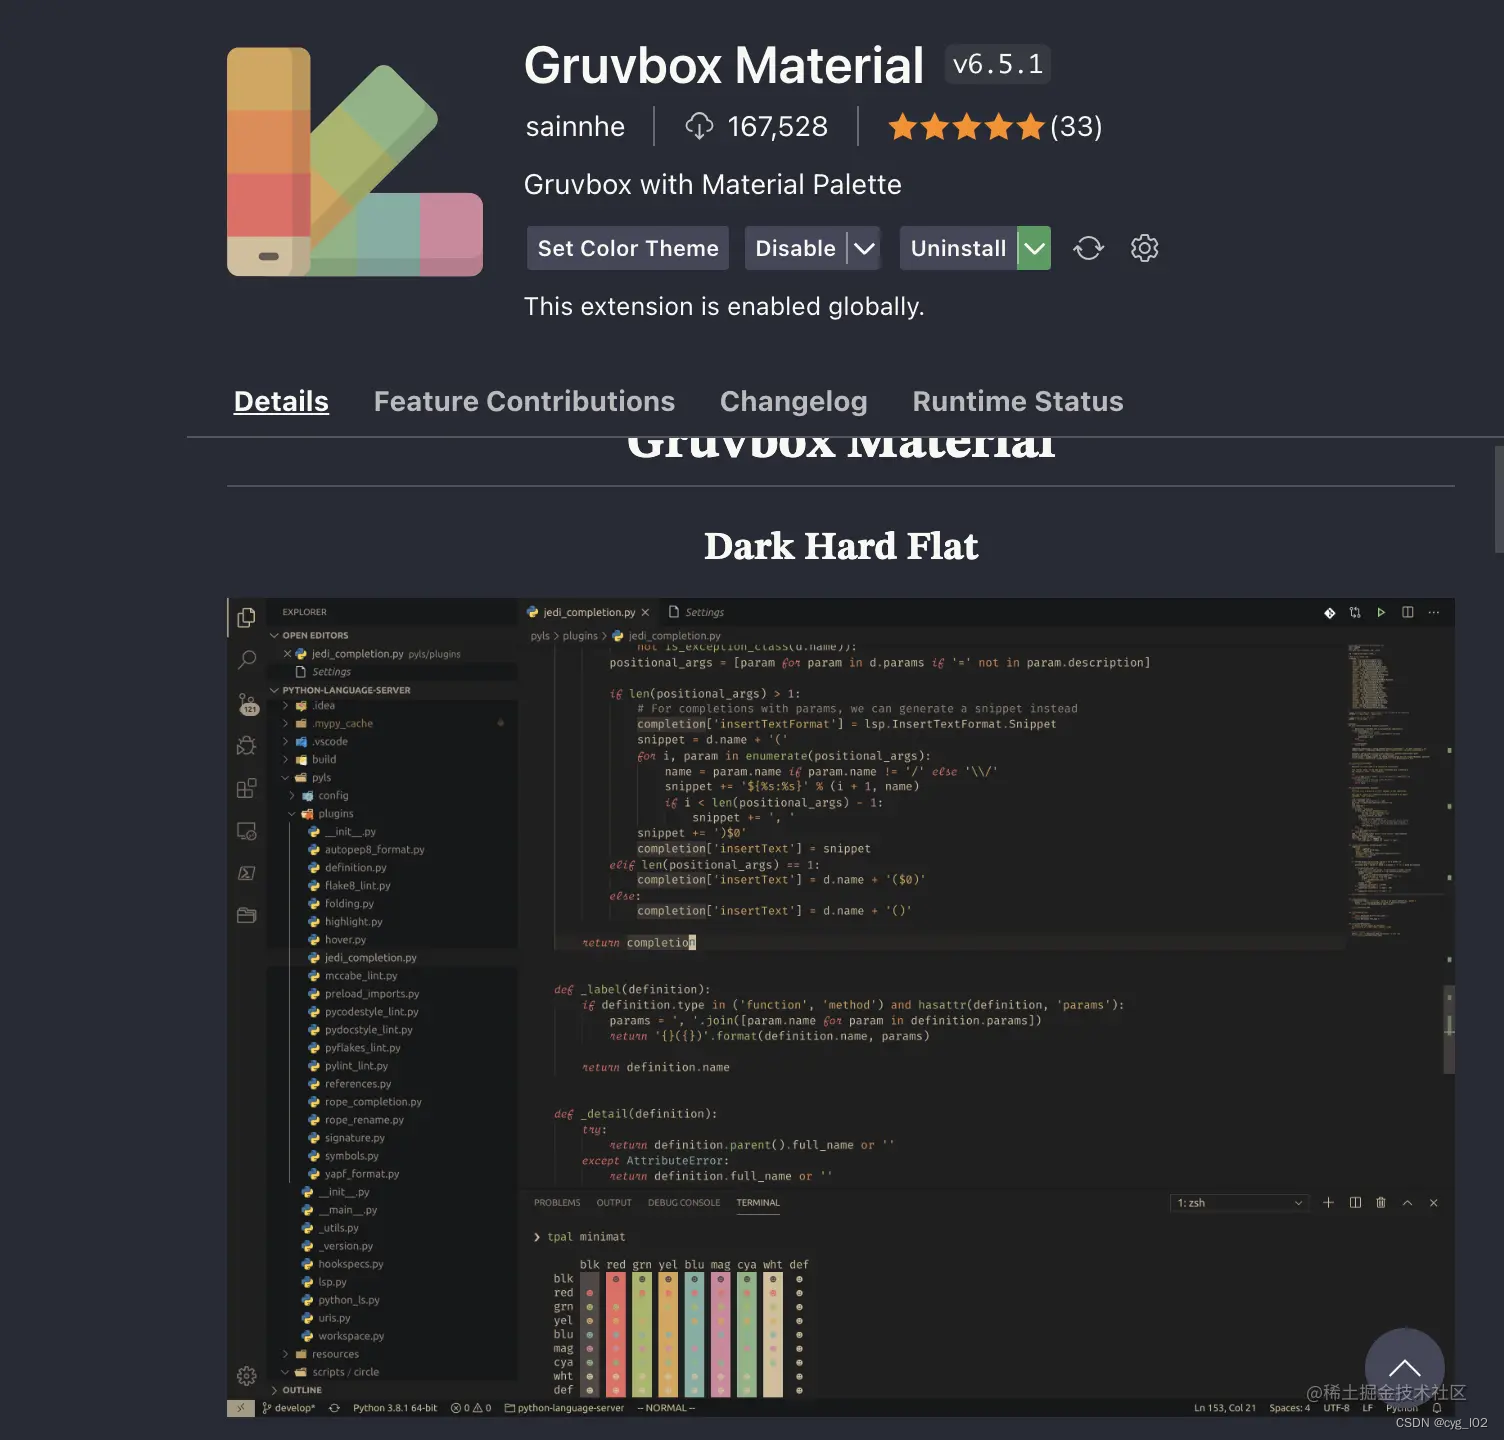
Task: Click green run play icon in preview
Action: tap(1381, 613)
